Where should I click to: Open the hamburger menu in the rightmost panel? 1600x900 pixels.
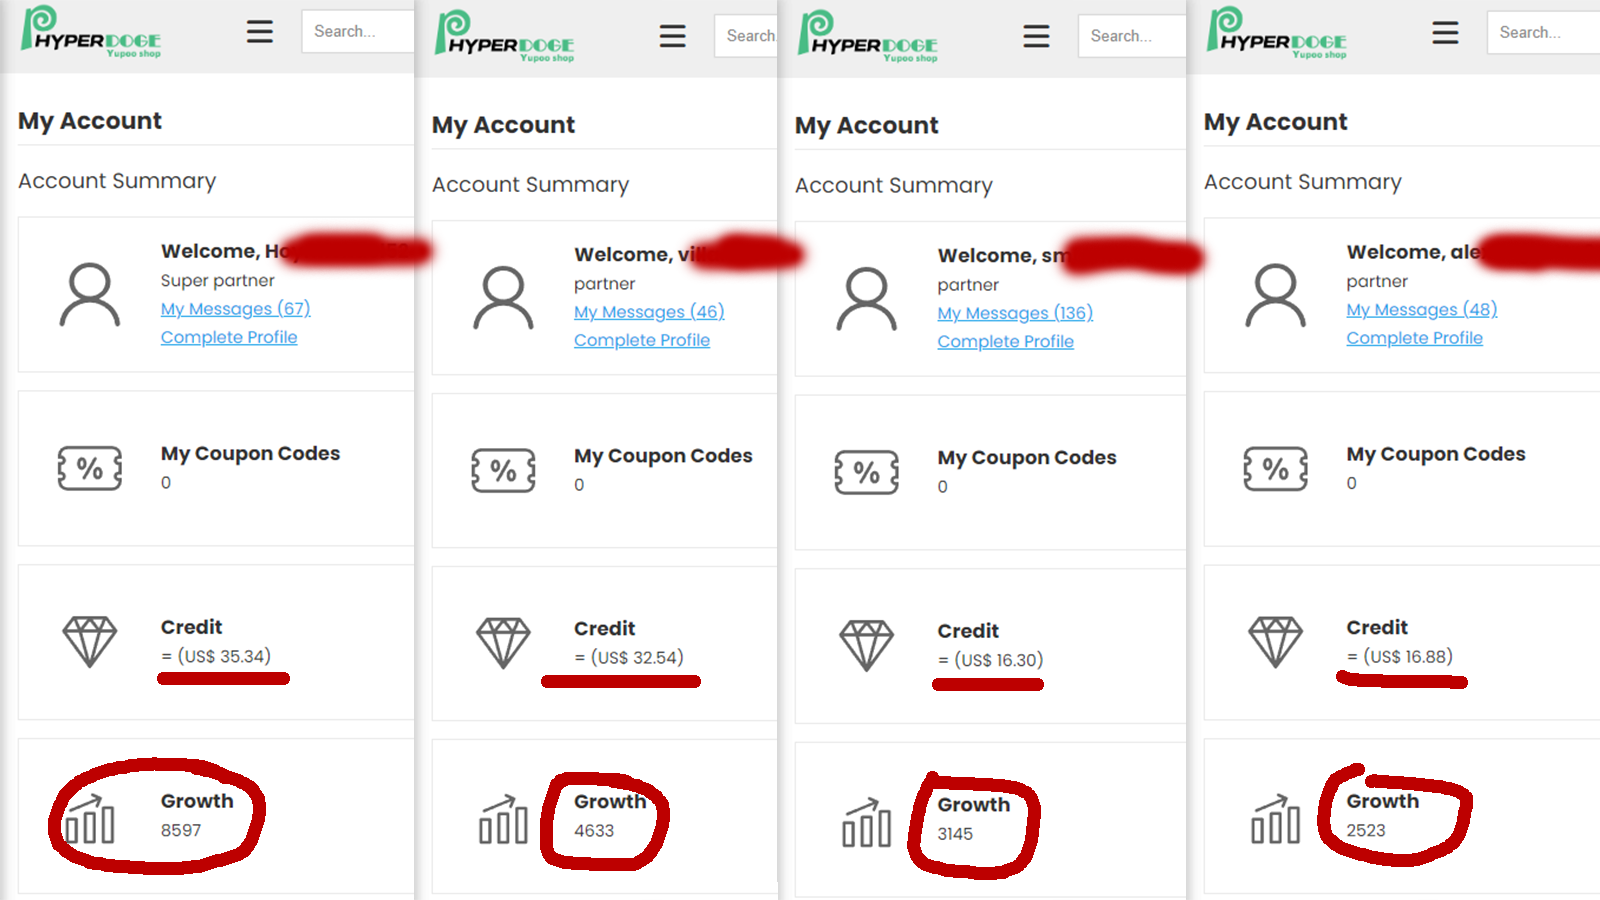pos(1445,33)
